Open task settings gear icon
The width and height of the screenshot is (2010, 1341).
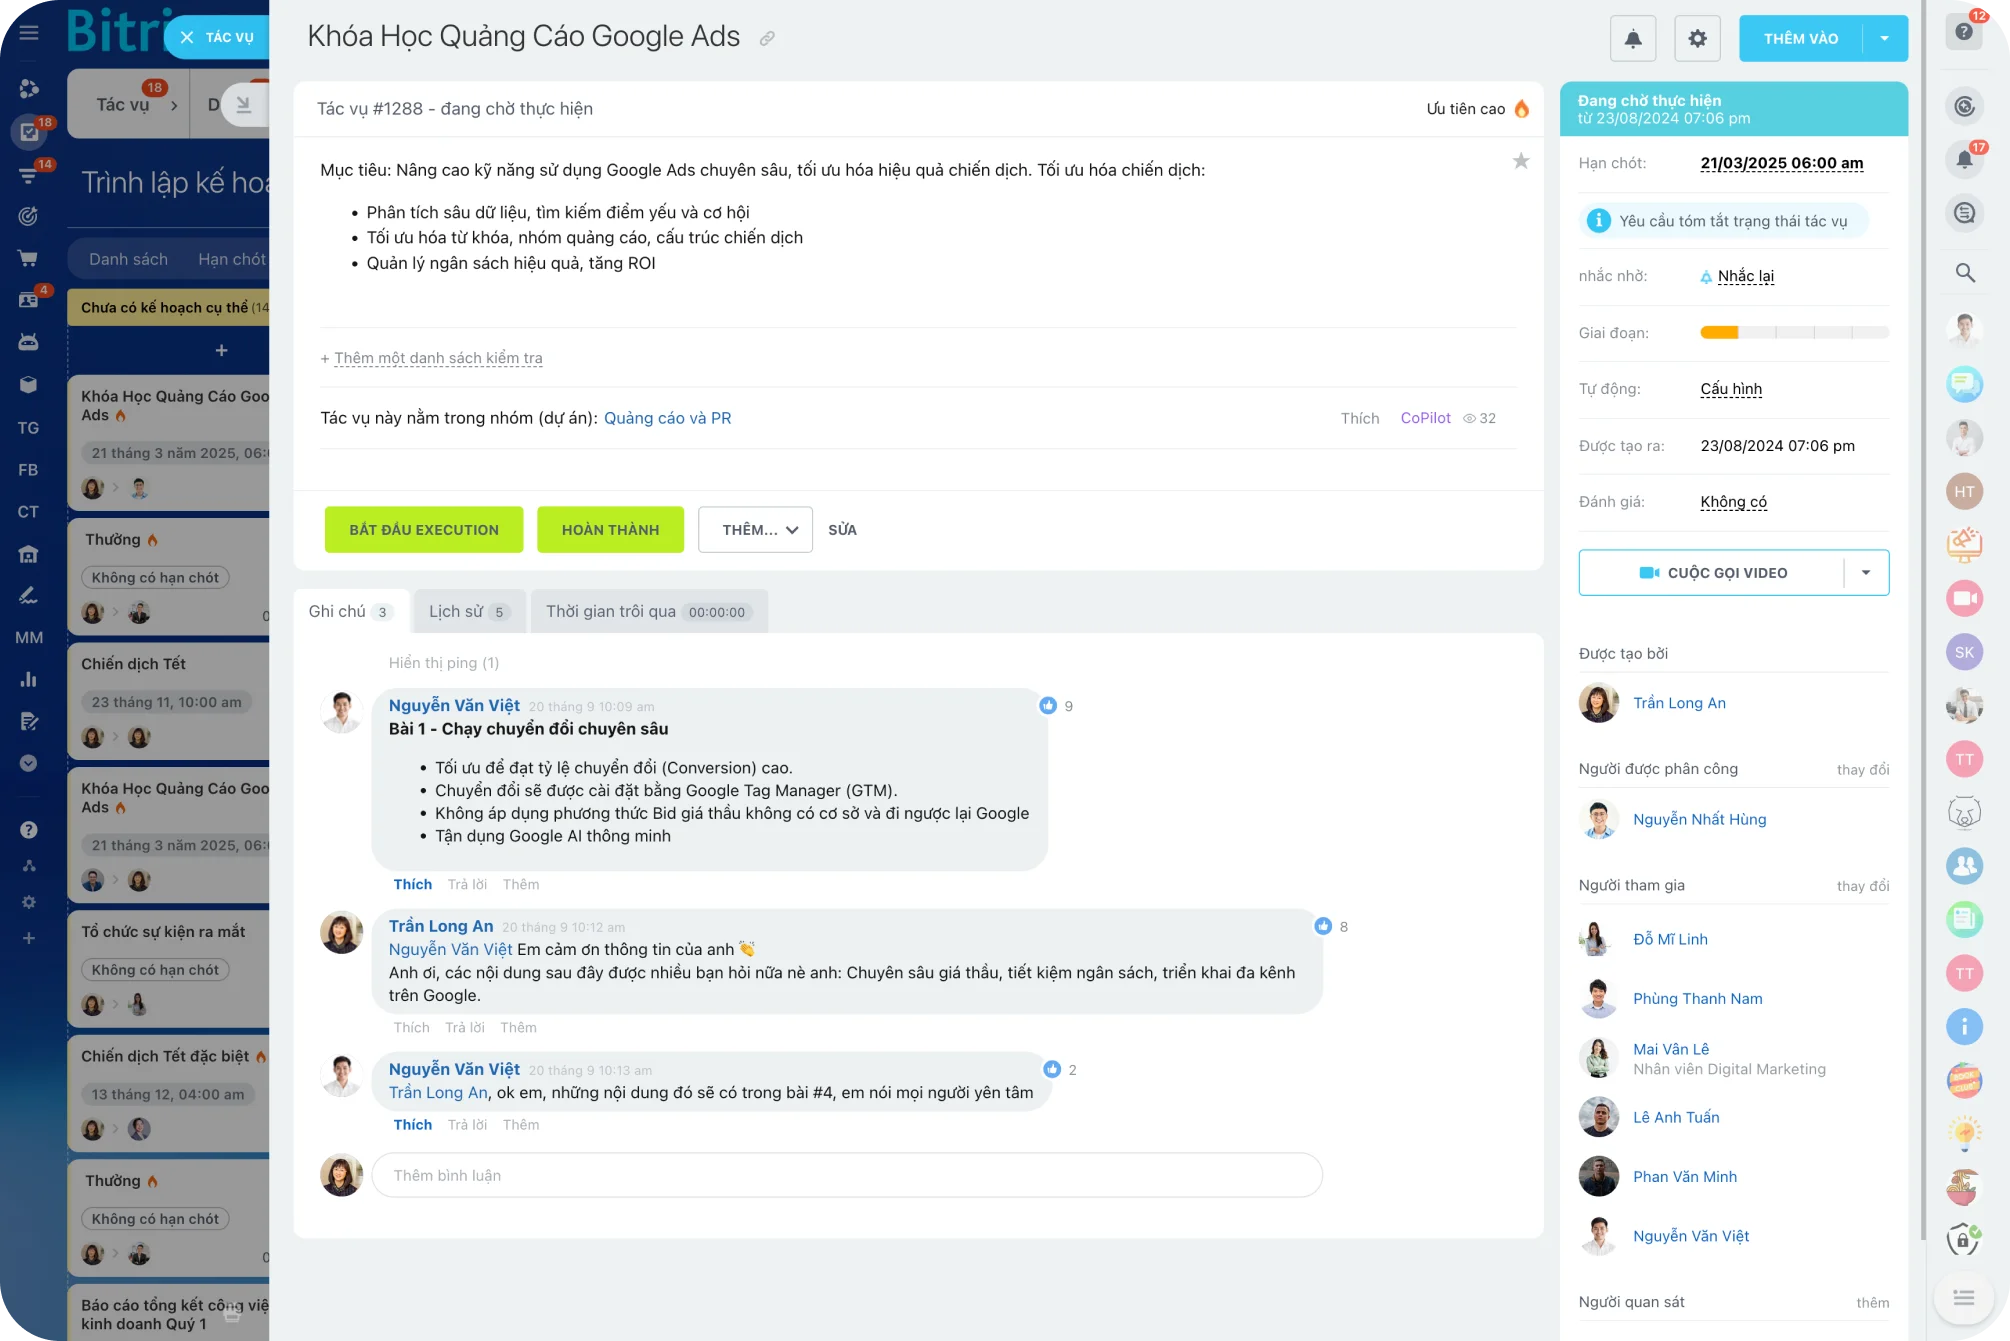click(1697, 39)
